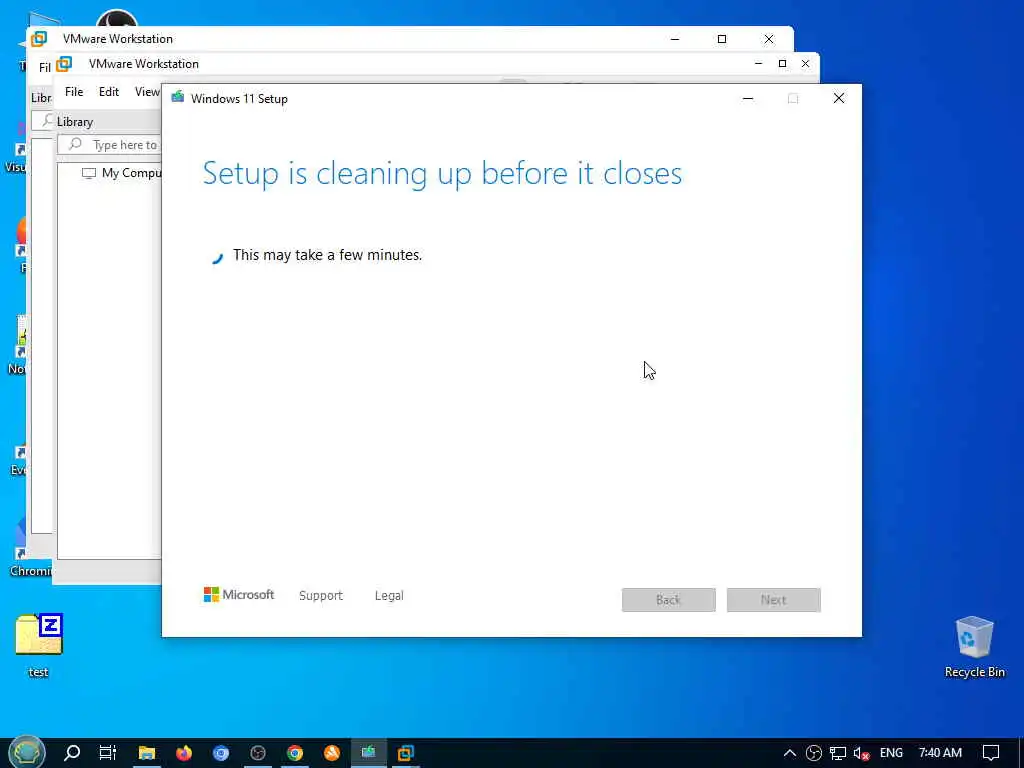Open Edit menu in VMware Workstation
Image resolution: width=1024 pixels, height=768 pixels.
pos(109,91)
